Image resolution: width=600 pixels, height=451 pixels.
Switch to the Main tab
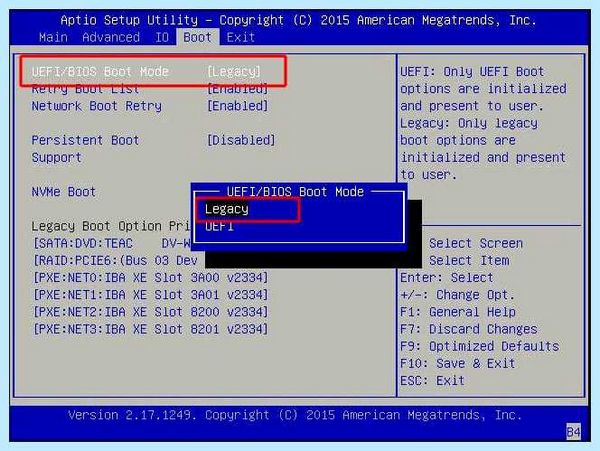coord(53,37)
